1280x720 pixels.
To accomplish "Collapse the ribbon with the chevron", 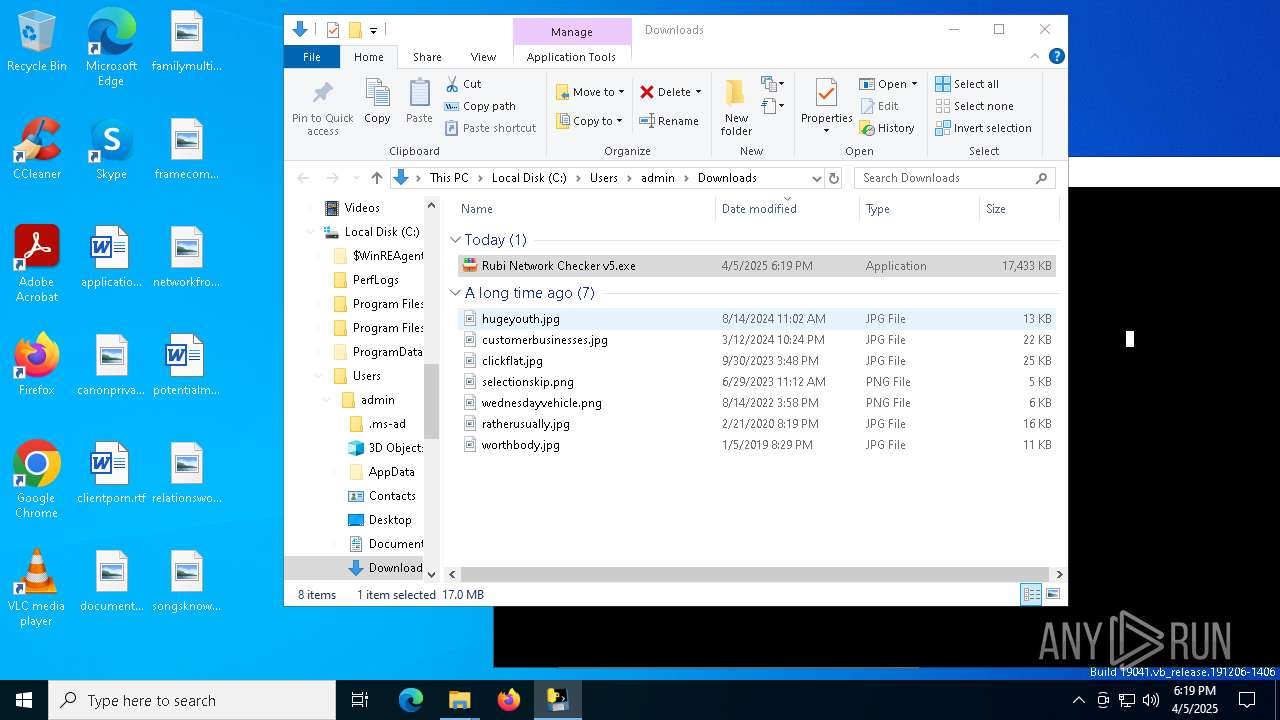I will point(1035,57).
